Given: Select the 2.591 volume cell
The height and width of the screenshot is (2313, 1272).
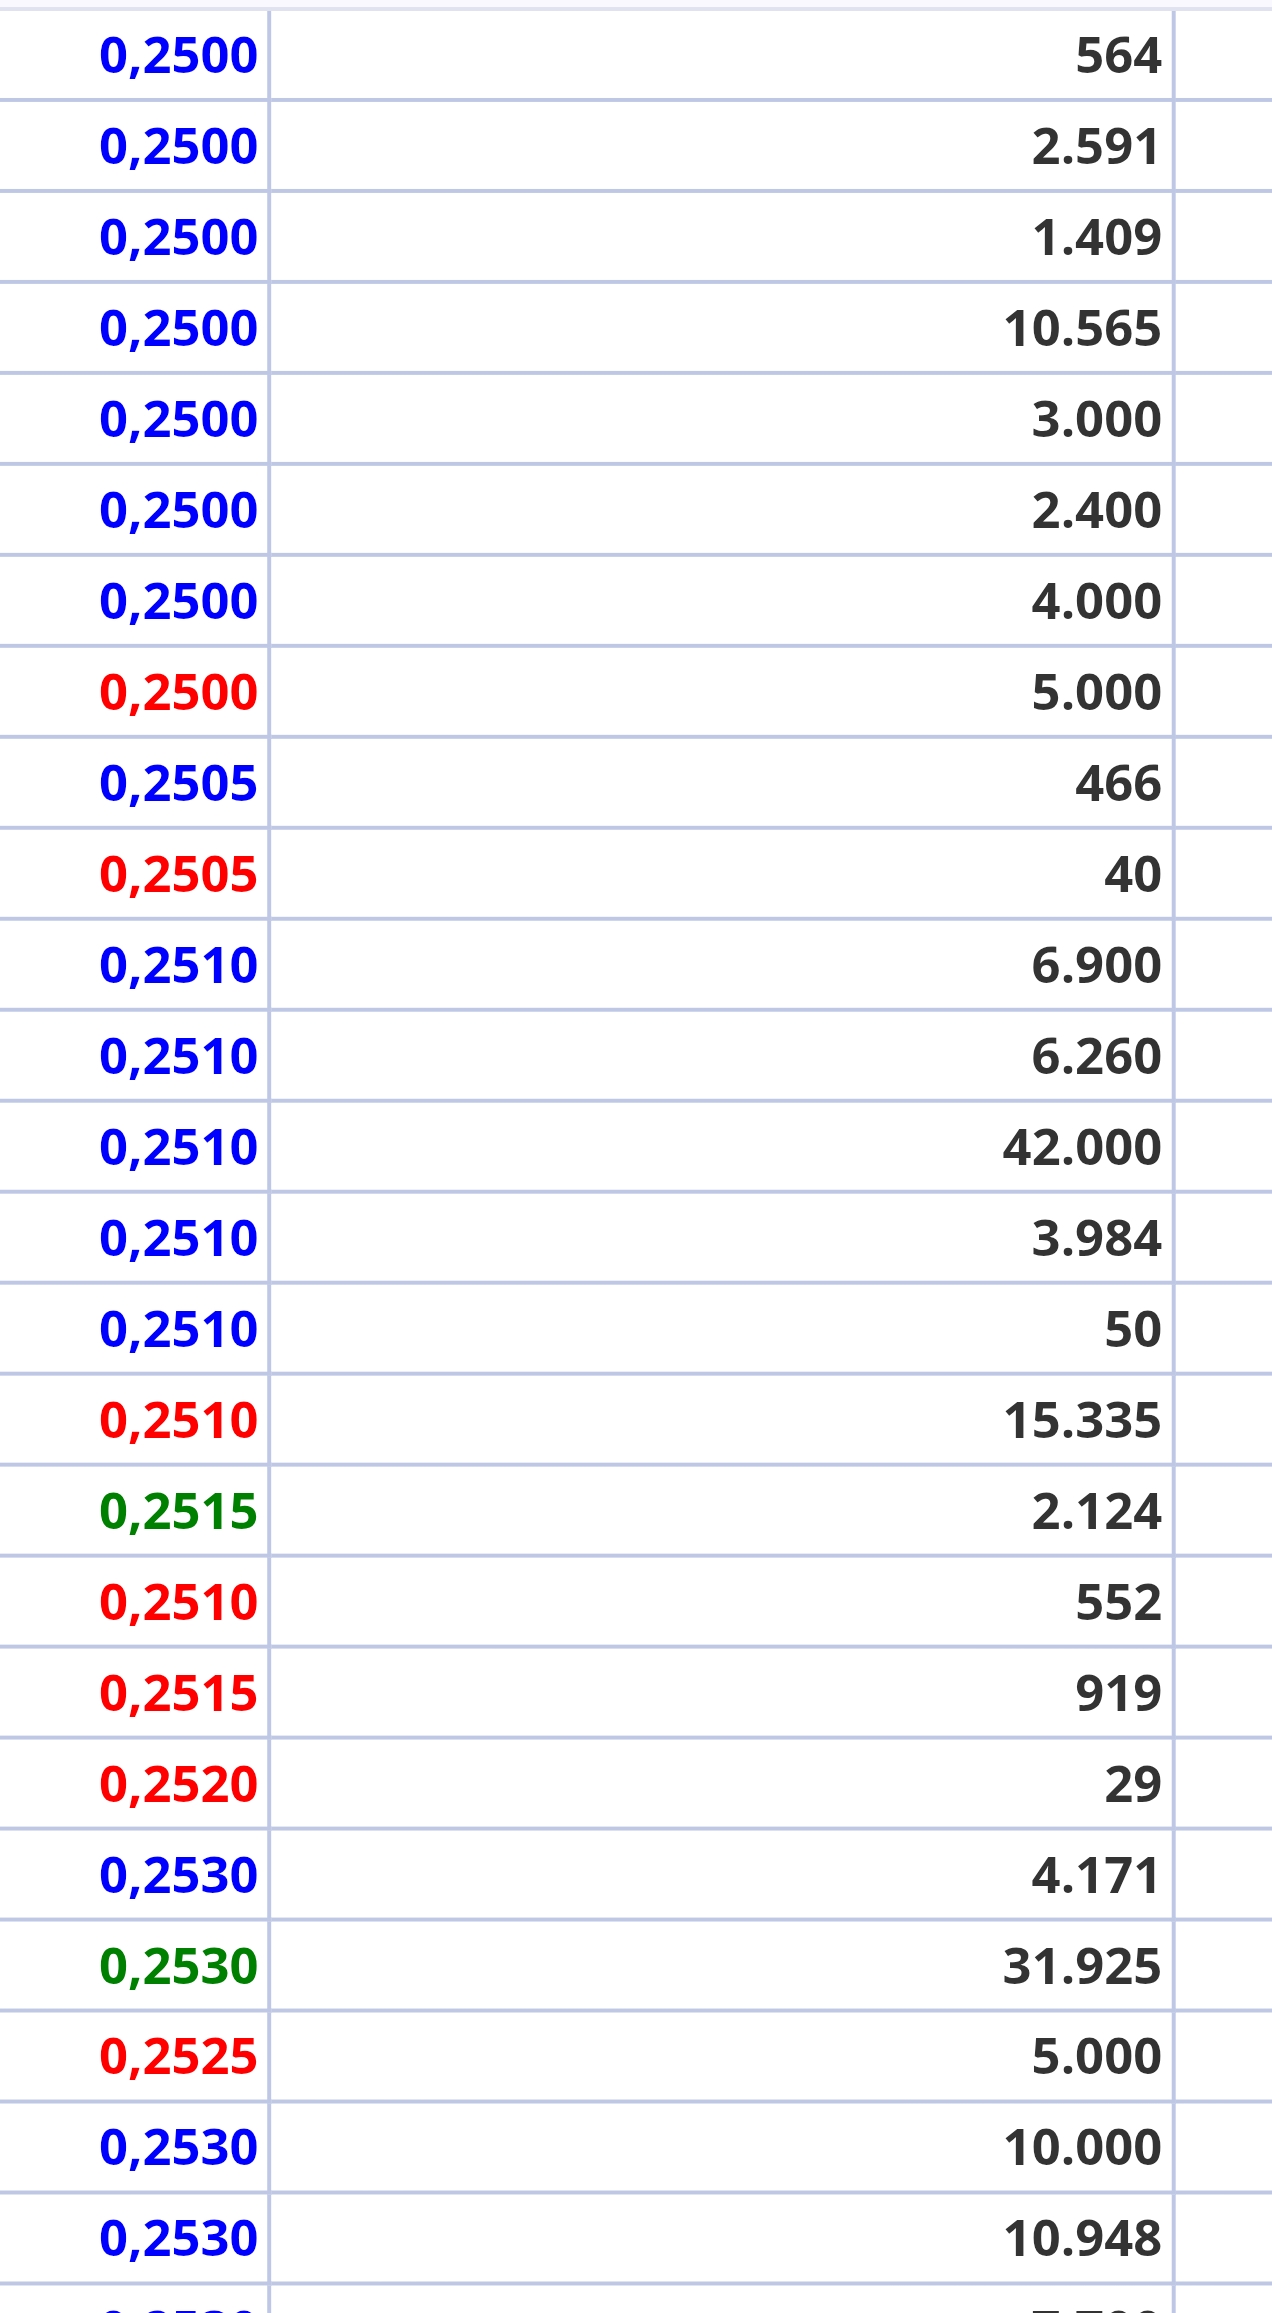Looking at the screenshot, I should point(1095,146).
